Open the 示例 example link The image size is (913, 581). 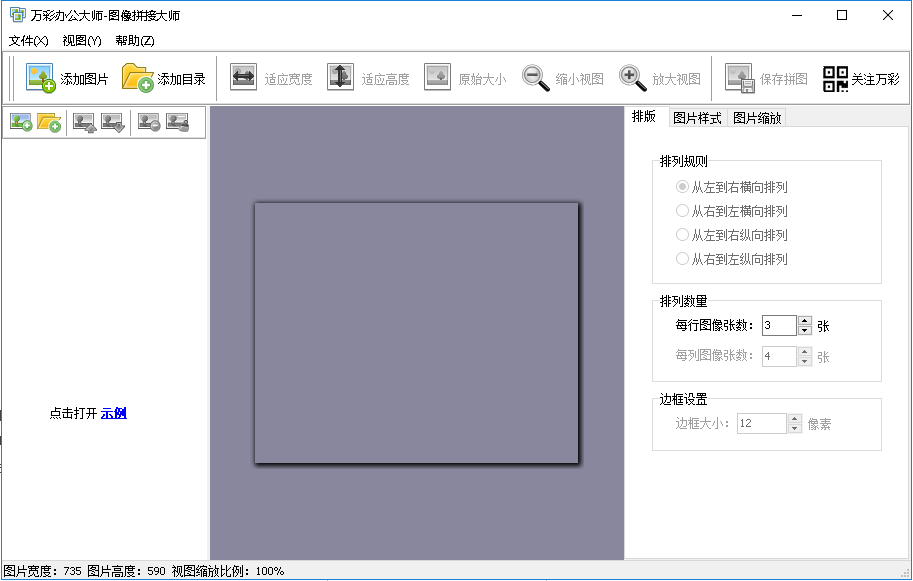click(112, 413)
